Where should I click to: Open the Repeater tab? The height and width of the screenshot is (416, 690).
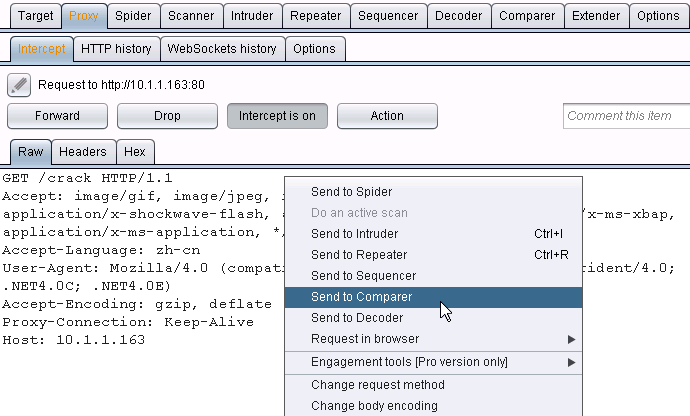(316, 16)
